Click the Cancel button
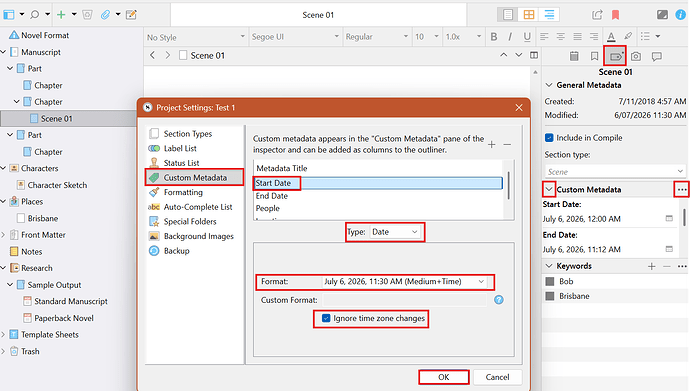 coord(497,377)
